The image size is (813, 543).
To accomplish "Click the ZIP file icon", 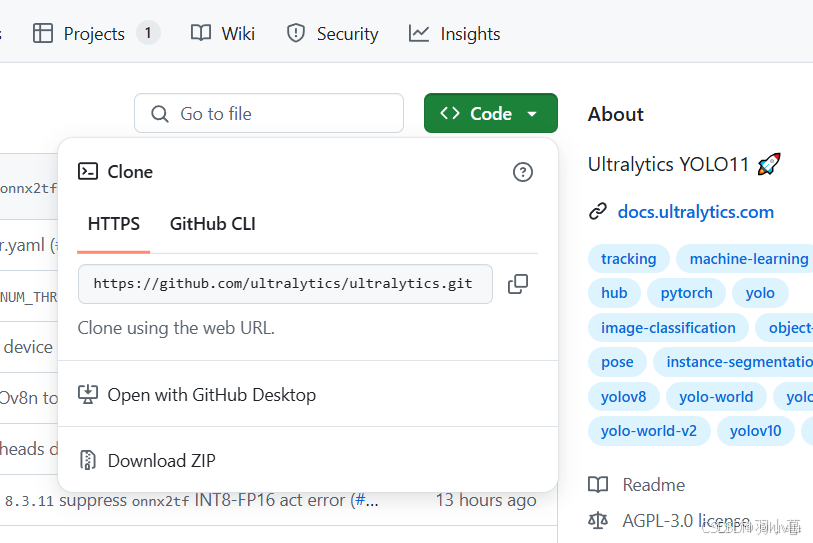I will pos(88,460).
